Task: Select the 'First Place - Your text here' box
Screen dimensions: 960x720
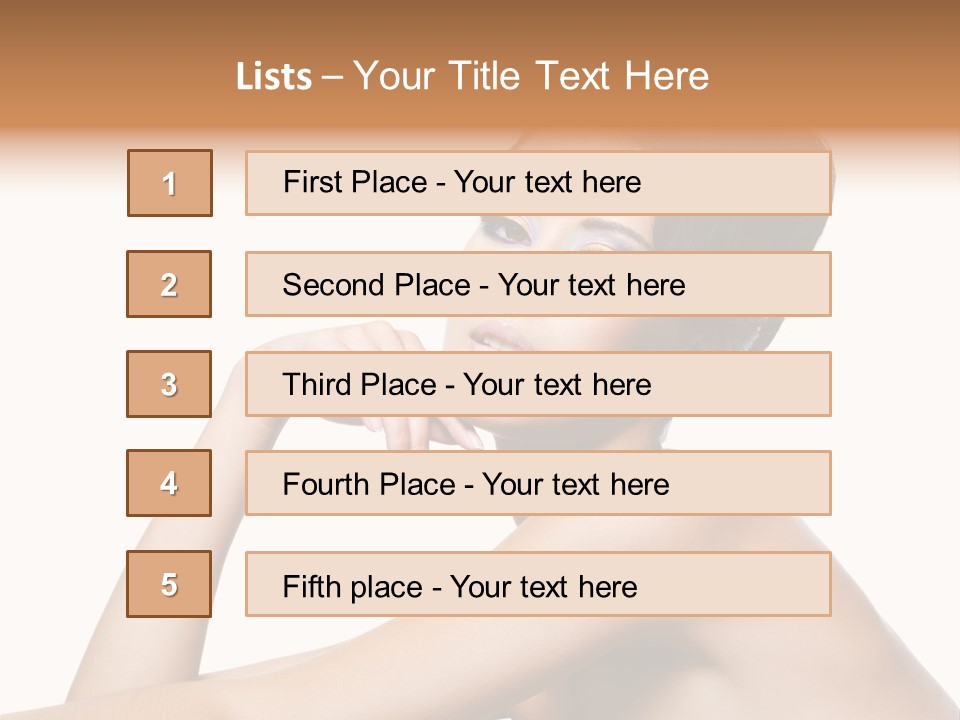Action: [538, 183]
